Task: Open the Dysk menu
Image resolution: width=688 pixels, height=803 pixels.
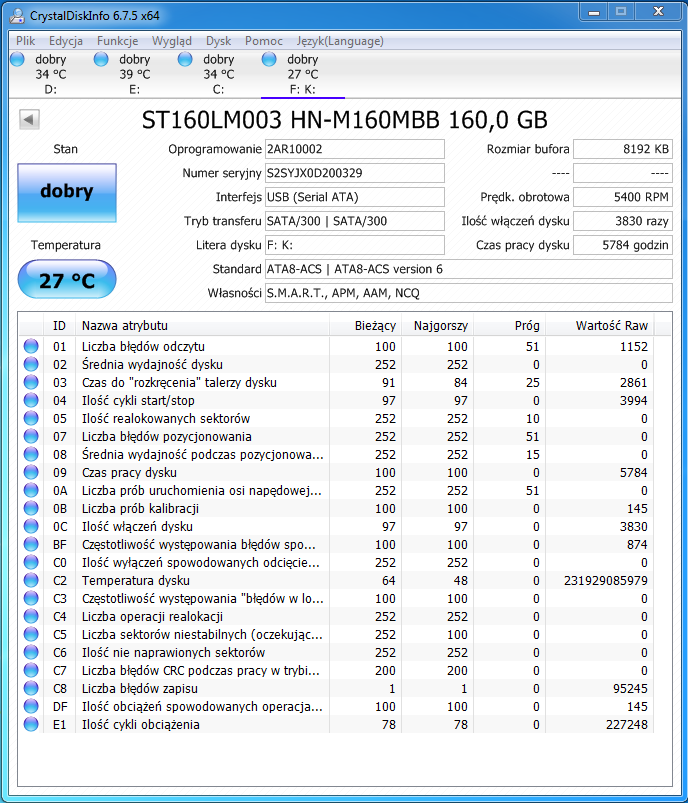Action: pos(218,41)
